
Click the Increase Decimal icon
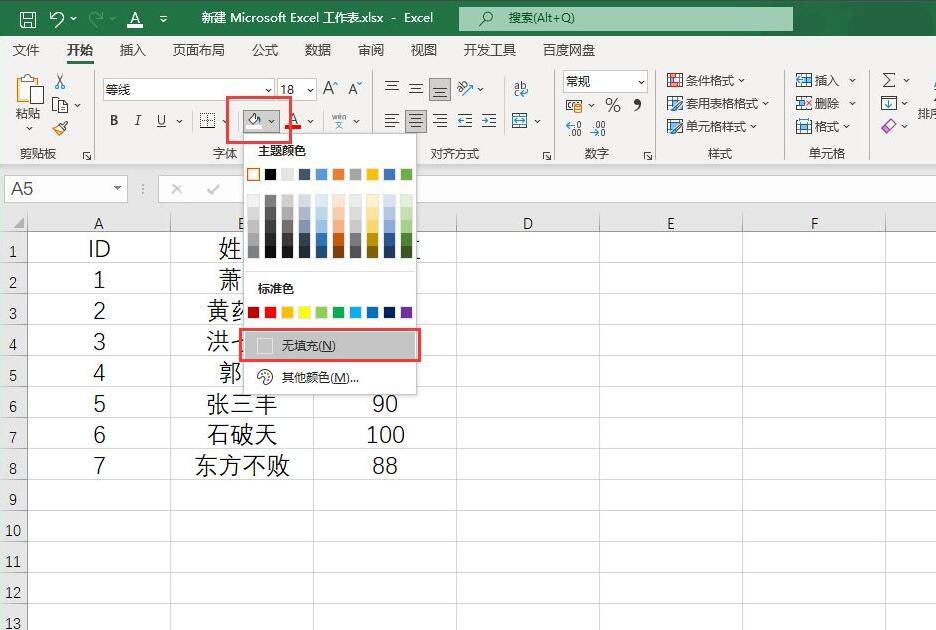pos(573,128)
